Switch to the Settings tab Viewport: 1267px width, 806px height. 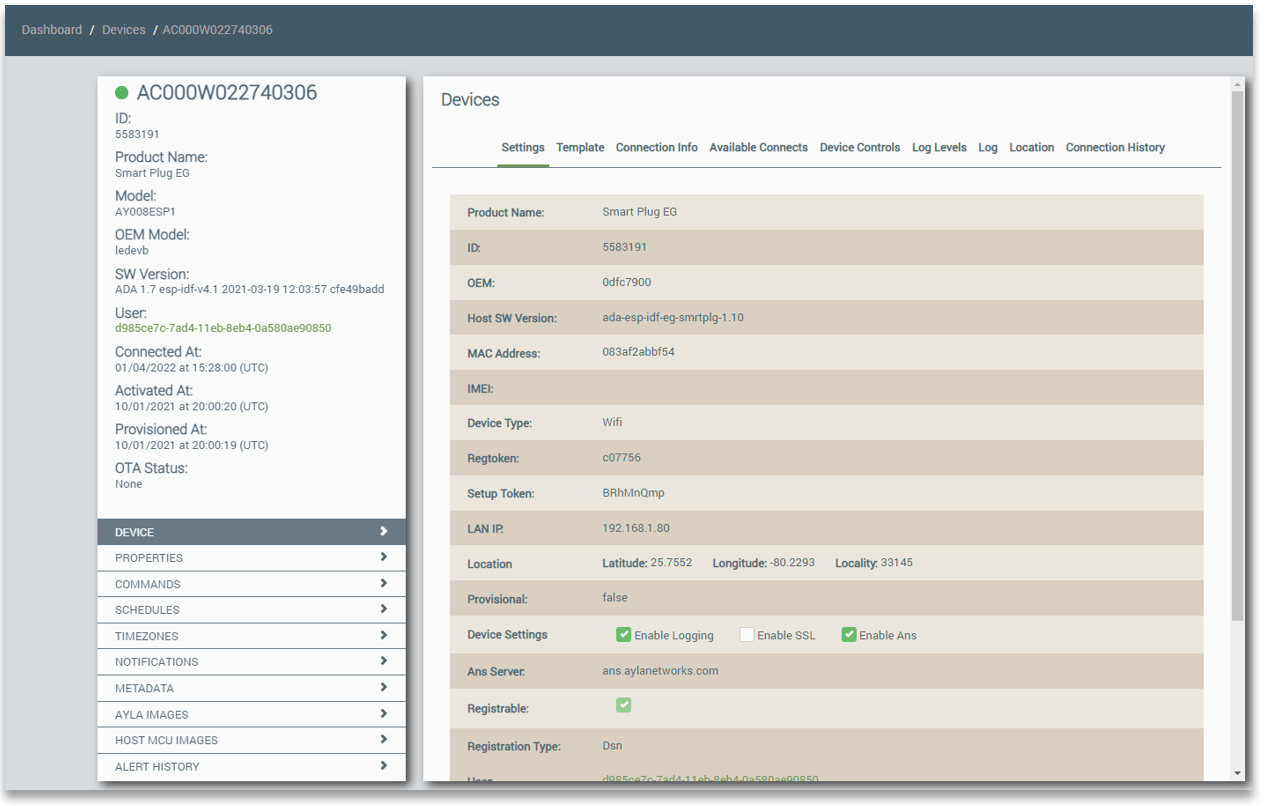[523, 147]
